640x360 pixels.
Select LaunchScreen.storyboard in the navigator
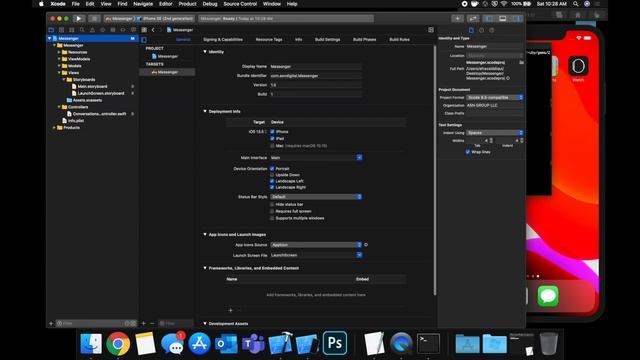101,93
